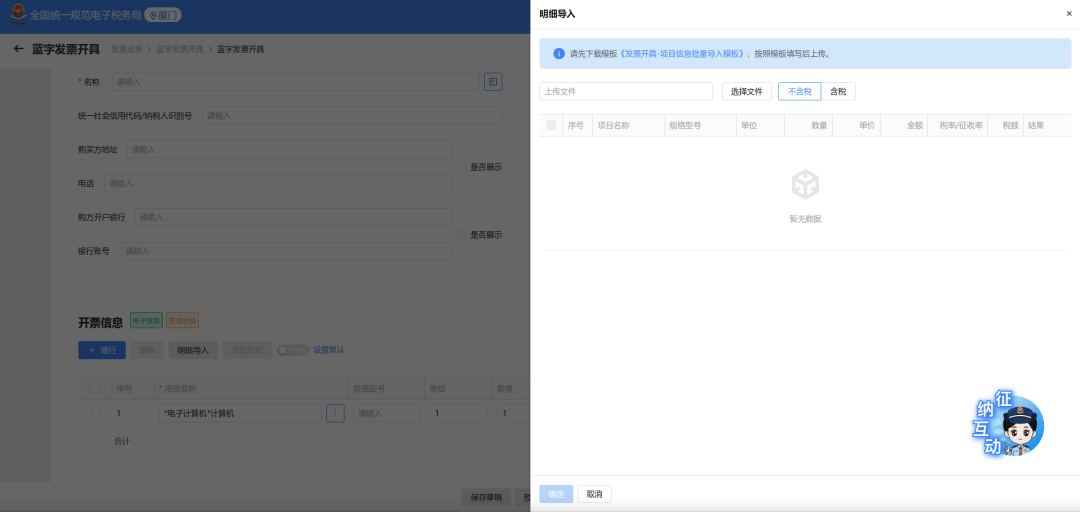Select the 含税 option
Image resolution: width=1080 pixels, height=512 pixels.
pyautogui.click(x=838, y=92)
